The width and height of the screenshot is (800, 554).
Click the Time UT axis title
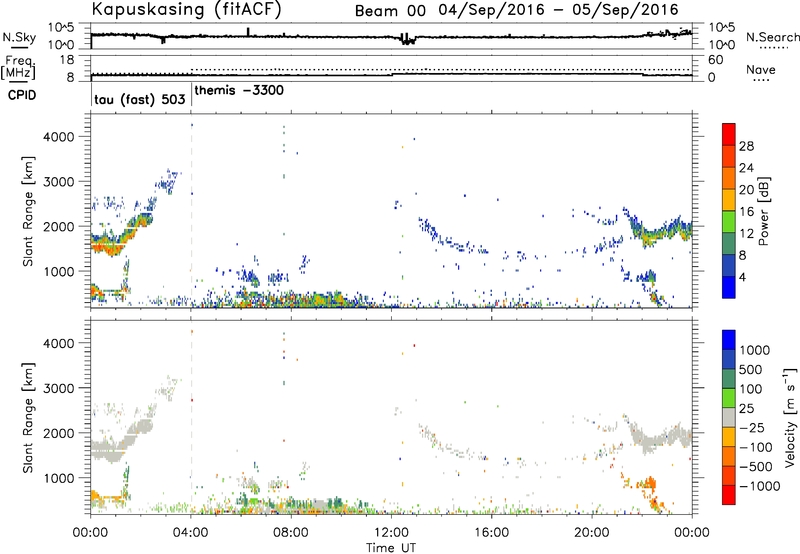click(x=391, y=548)
